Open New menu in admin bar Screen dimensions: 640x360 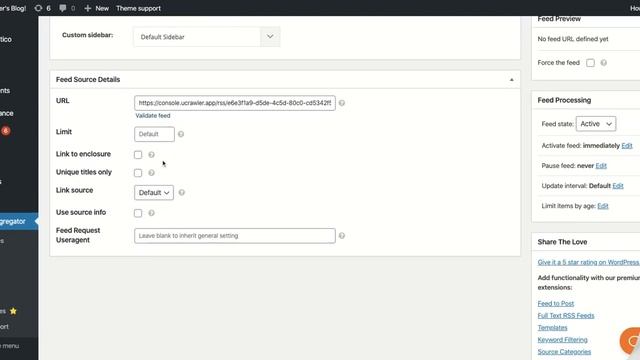97,8
